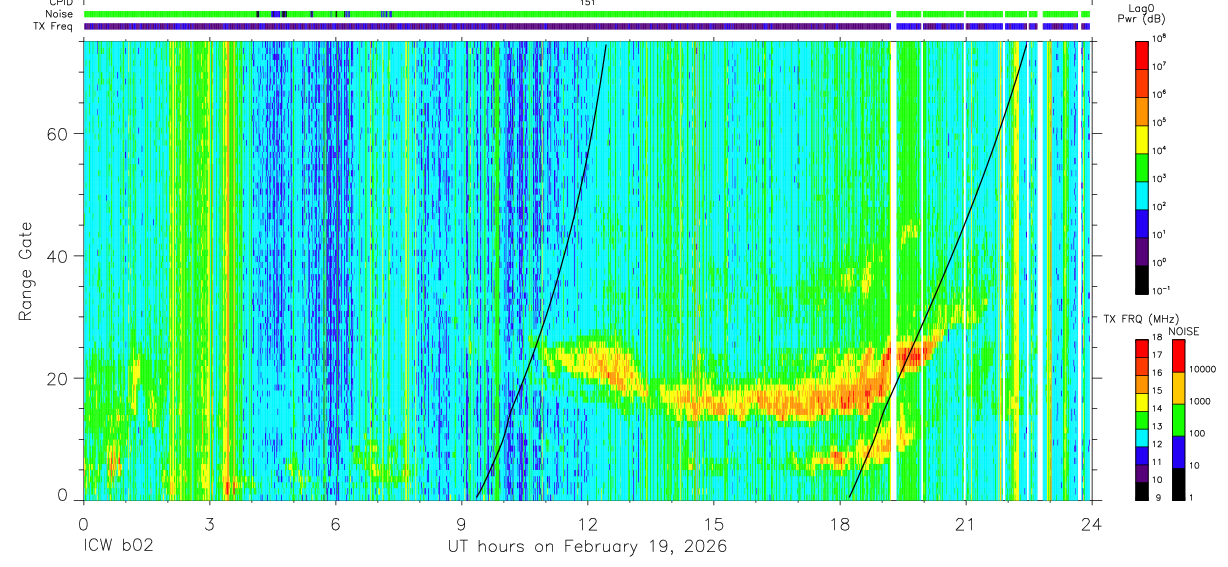The height and width of the screenshot is (567, 1228).
Task: Click the "NOISE" legend title
Action: 1184,331
